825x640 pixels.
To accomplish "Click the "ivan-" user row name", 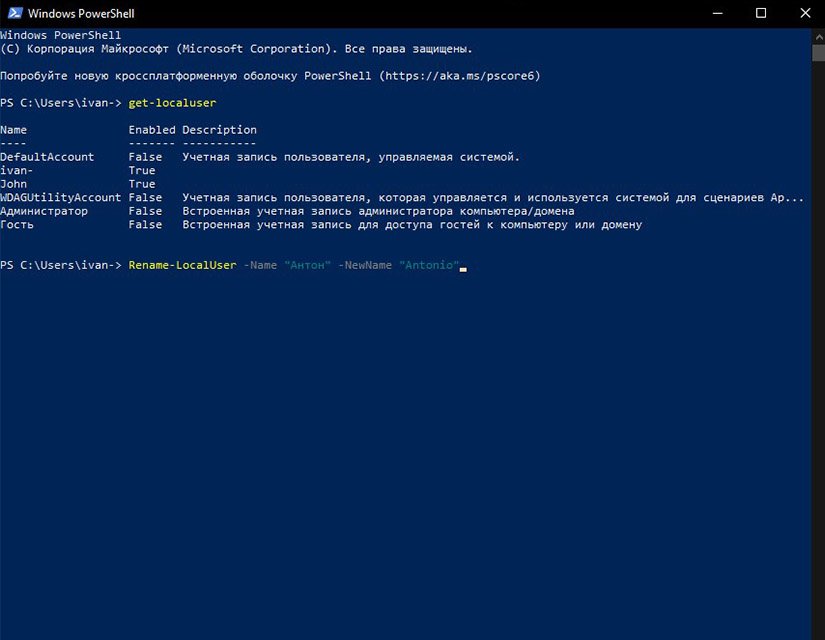I will (17, 171).
